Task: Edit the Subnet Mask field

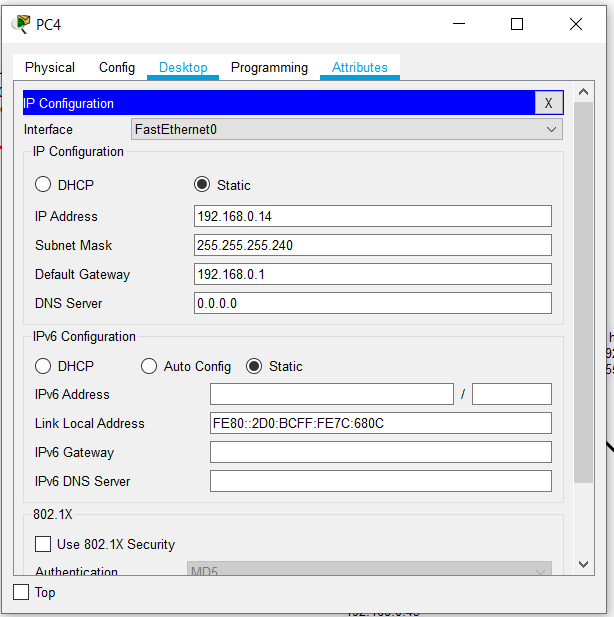Action: (x=373, y=245)
